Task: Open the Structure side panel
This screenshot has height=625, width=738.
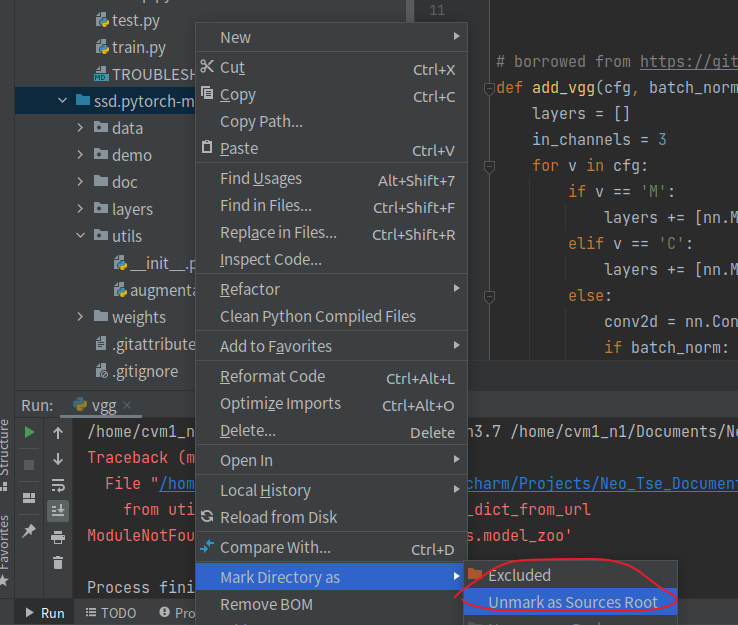Action: [x=5, y=454]
